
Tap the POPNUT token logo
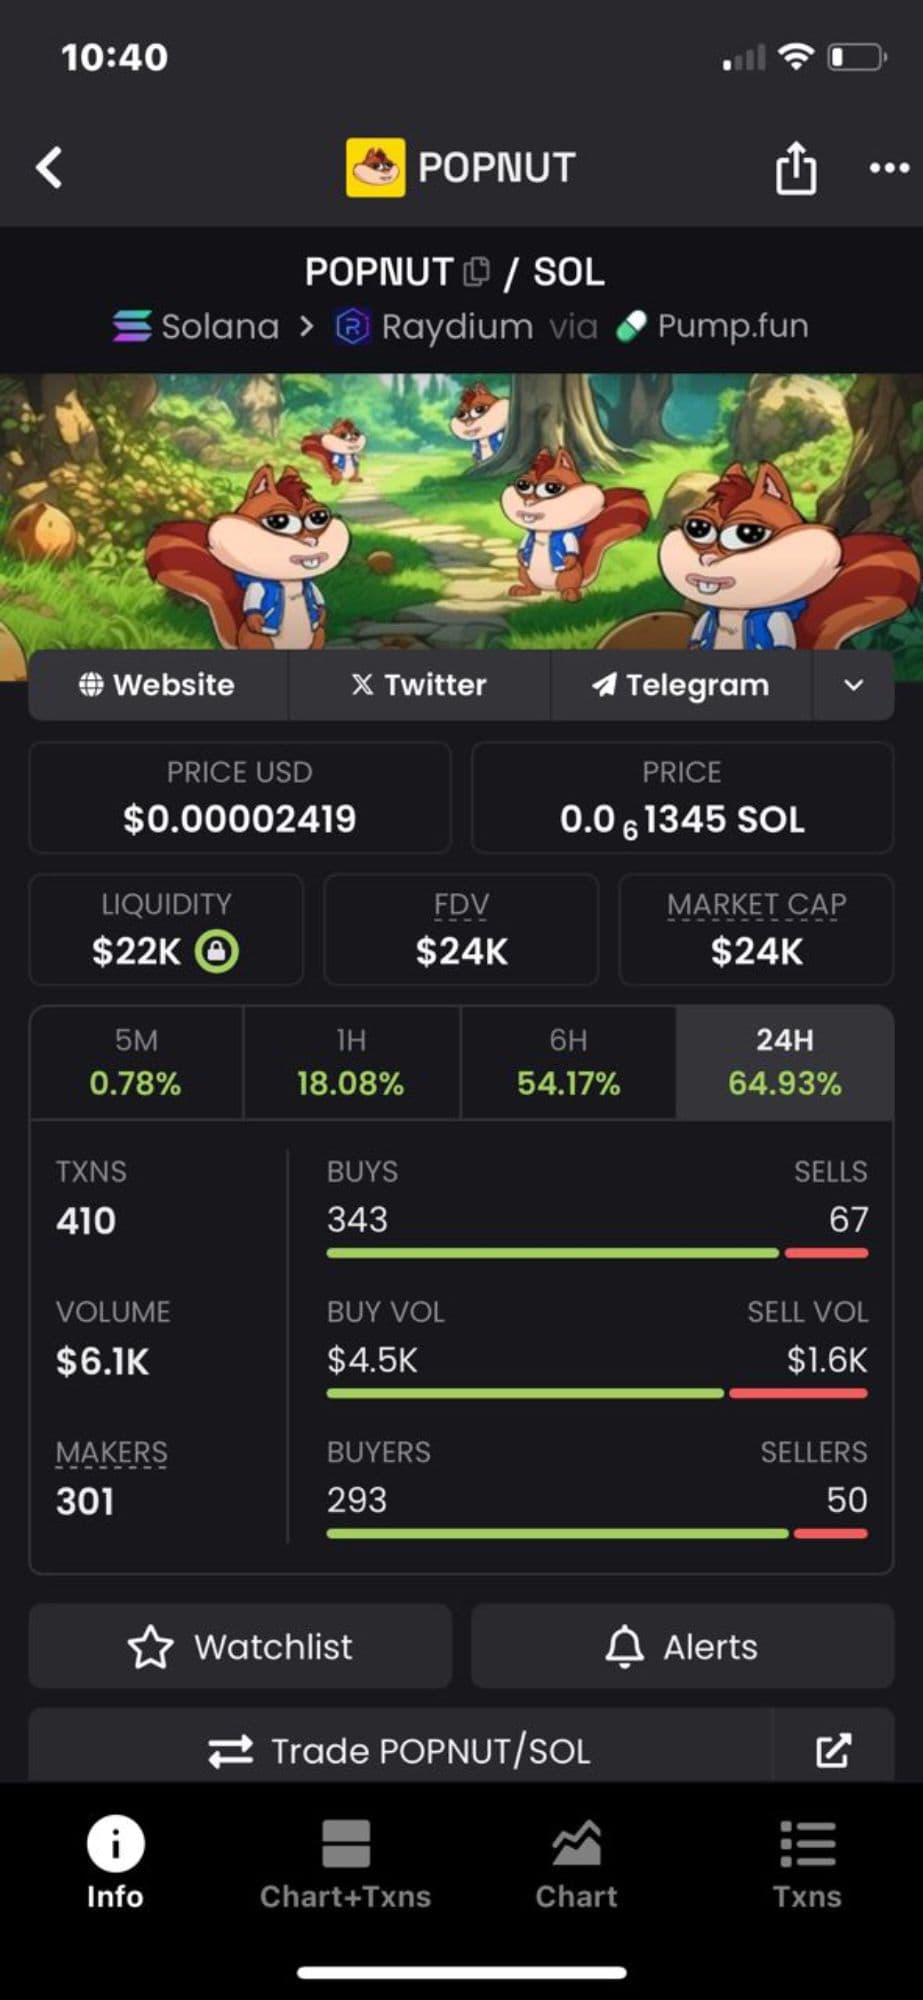[x=375, y=167]
